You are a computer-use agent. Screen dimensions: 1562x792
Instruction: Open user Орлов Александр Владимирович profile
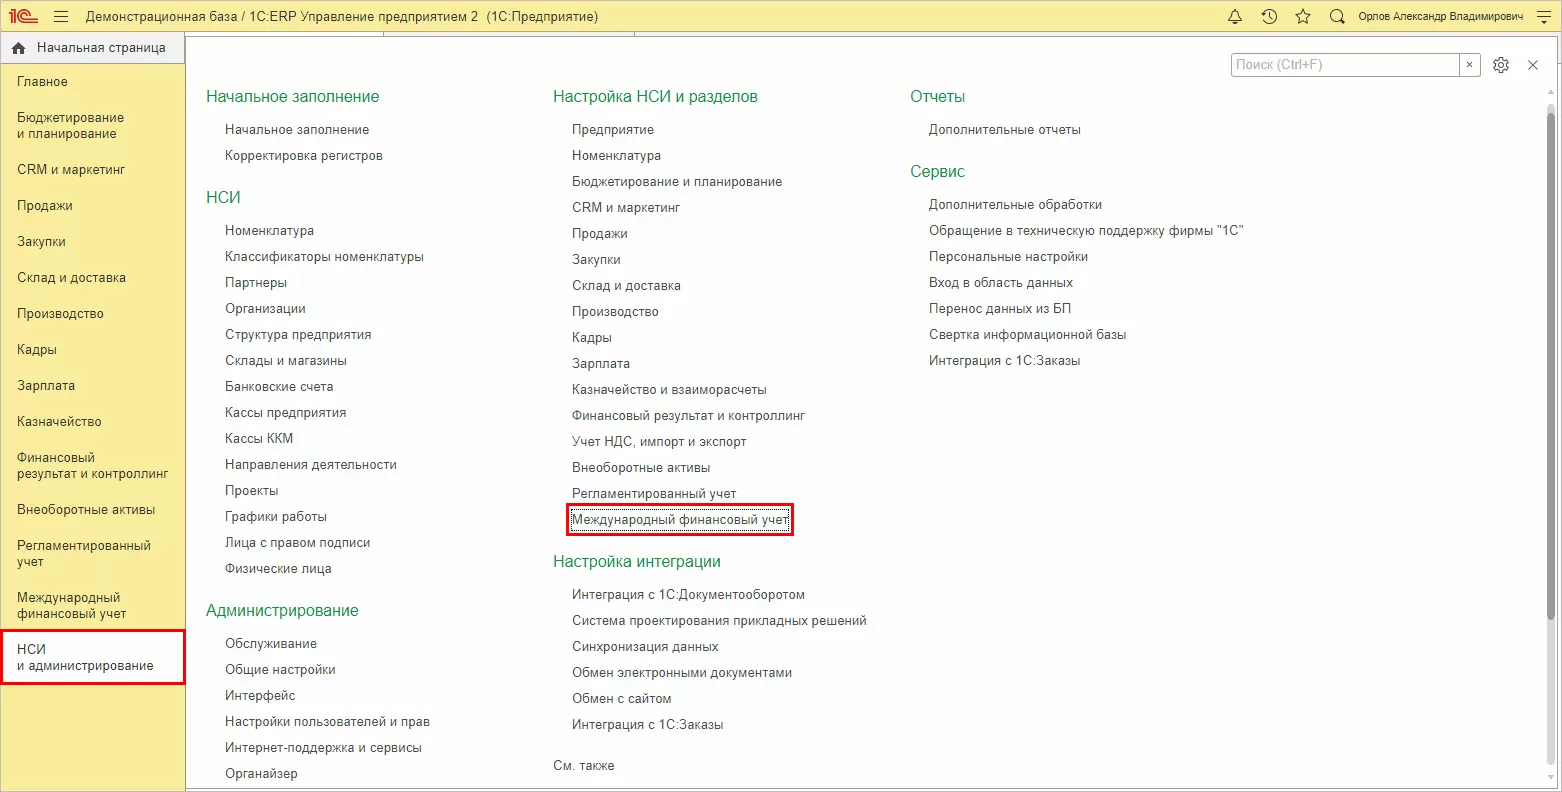point(1441,17)
